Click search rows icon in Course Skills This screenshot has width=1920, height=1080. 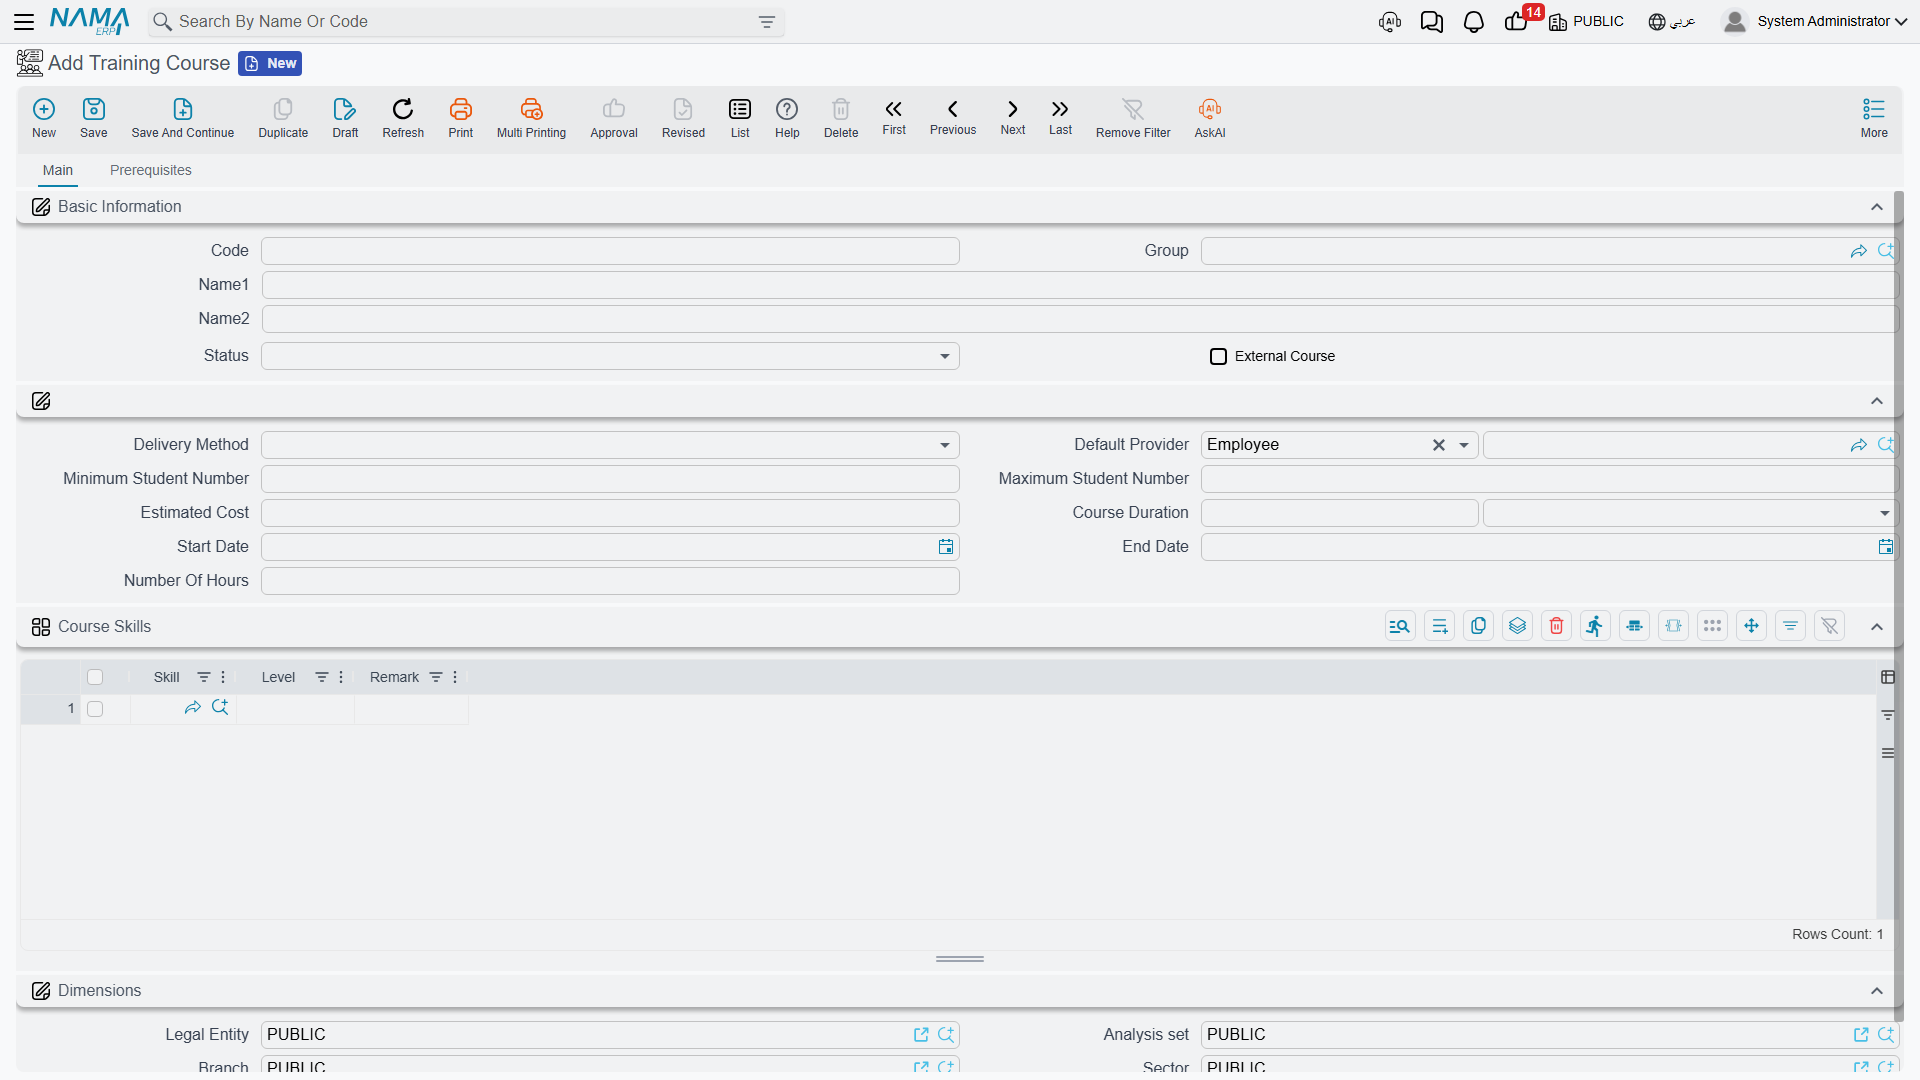pos(1400,626)
